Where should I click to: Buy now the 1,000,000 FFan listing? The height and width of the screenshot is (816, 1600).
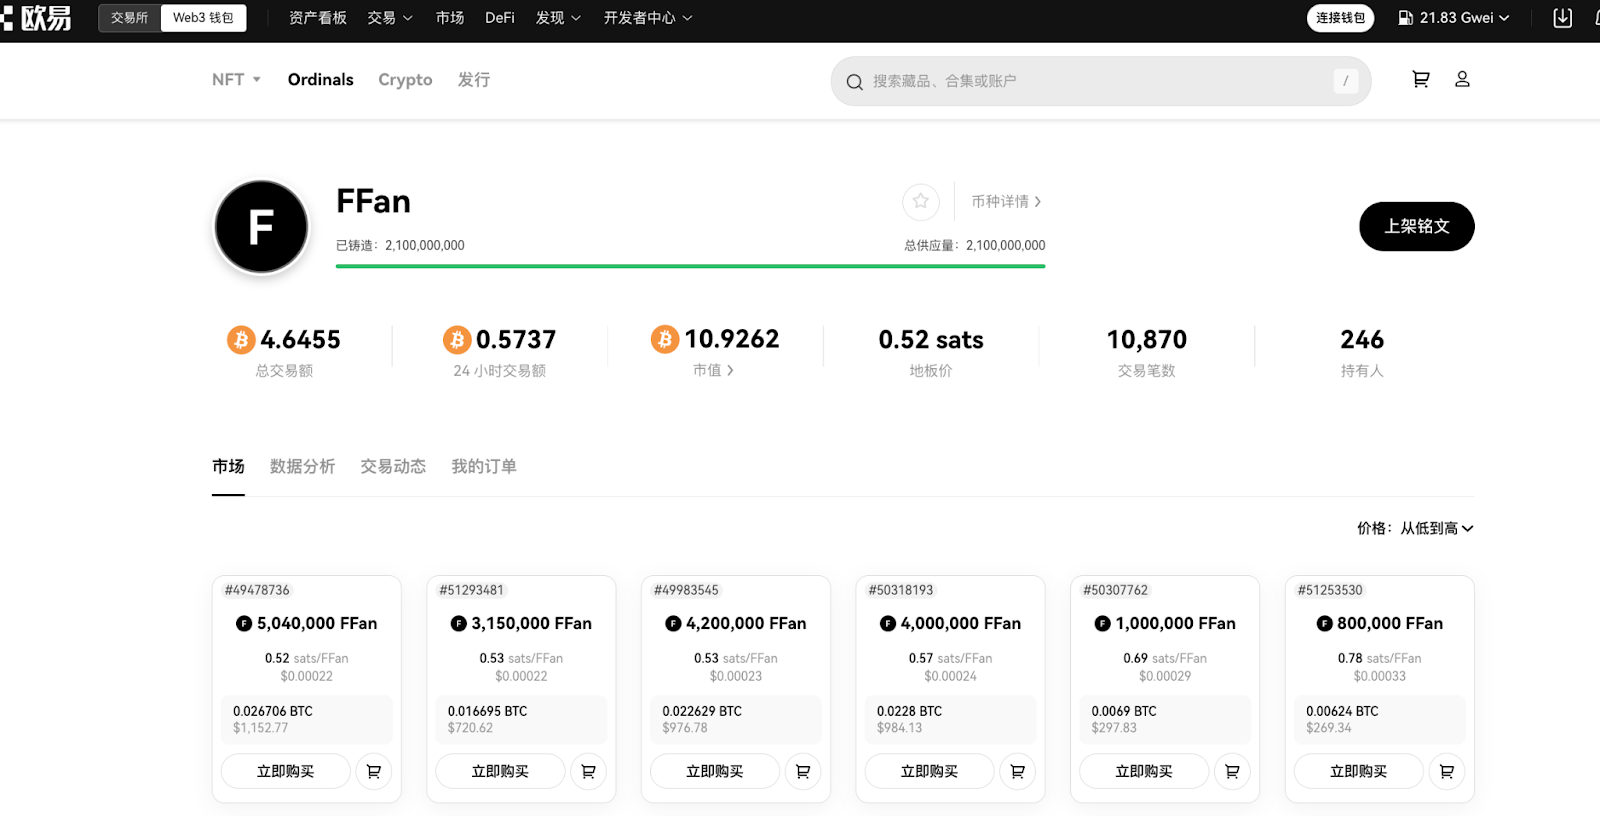pos(1144,771)
